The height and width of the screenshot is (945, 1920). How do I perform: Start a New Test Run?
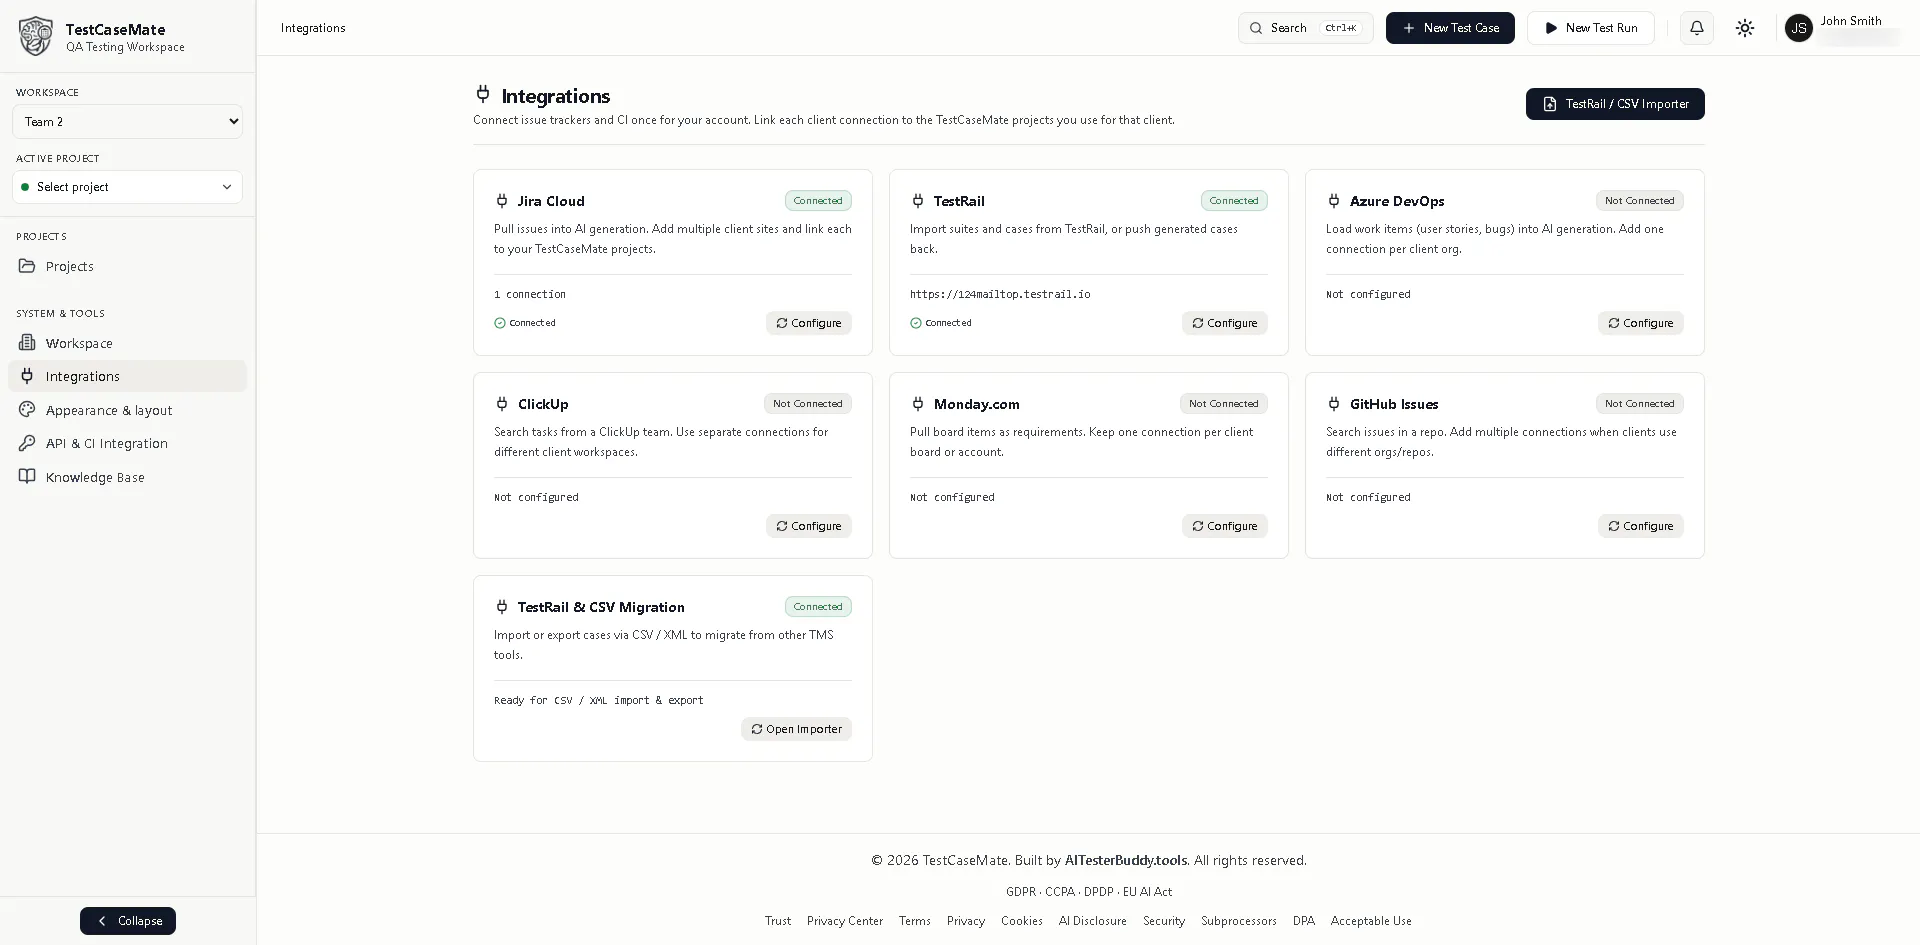(1591, 28)
